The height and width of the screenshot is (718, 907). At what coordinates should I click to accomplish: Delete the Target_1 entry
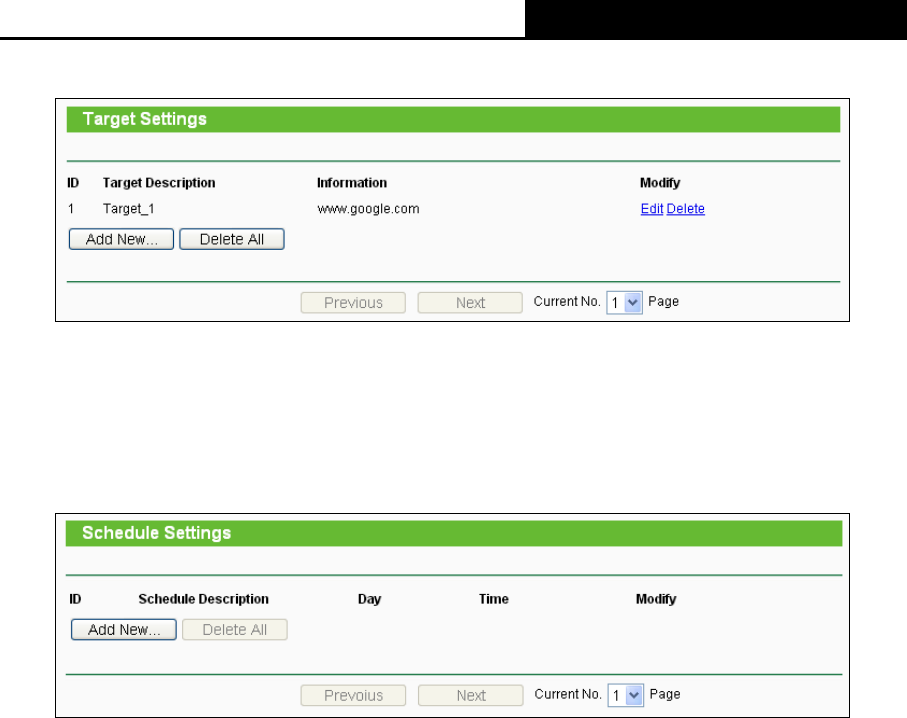click(685, 209)
